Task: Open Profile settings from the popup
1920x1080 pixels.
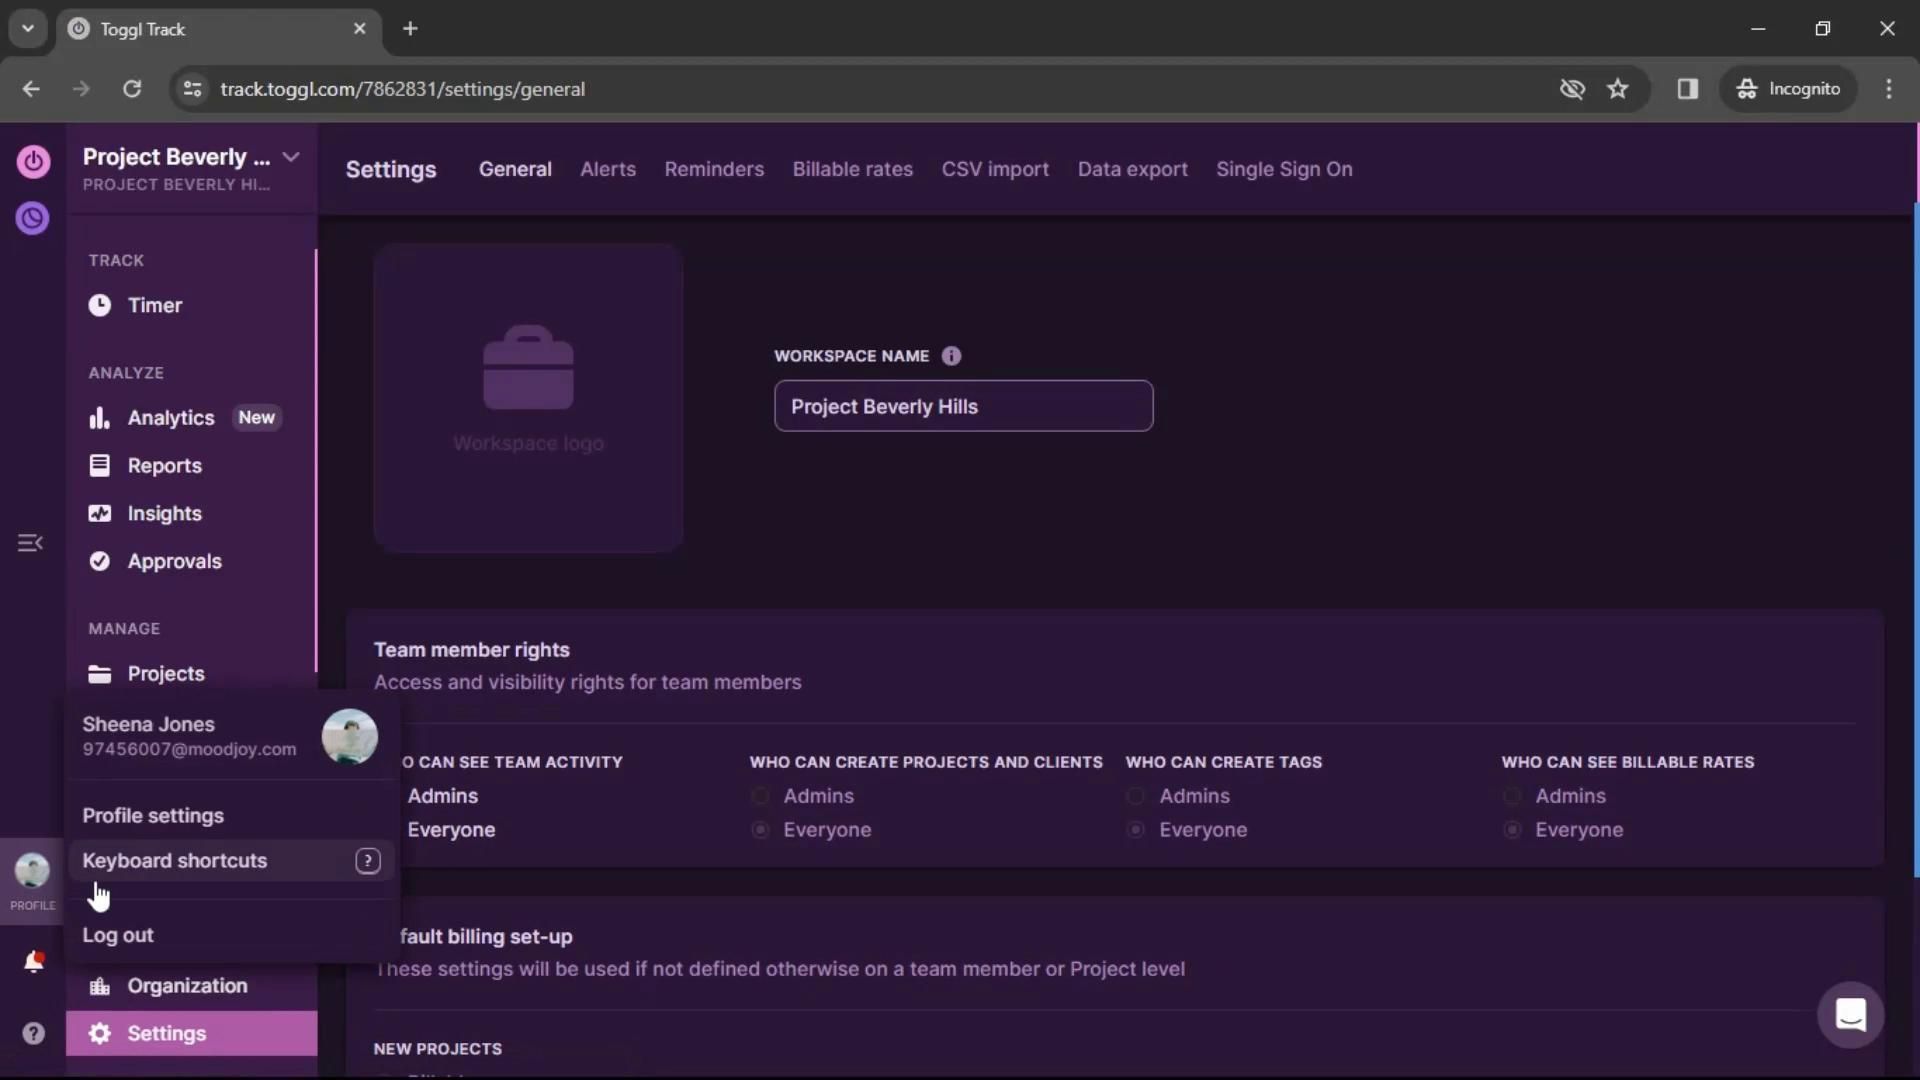Action: click(153, 816)
